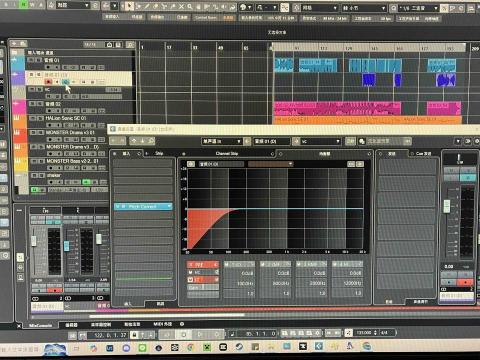Screen dimensions: 480x360
Task: Mute the 音频 01 track
Action: coord(31,60)
